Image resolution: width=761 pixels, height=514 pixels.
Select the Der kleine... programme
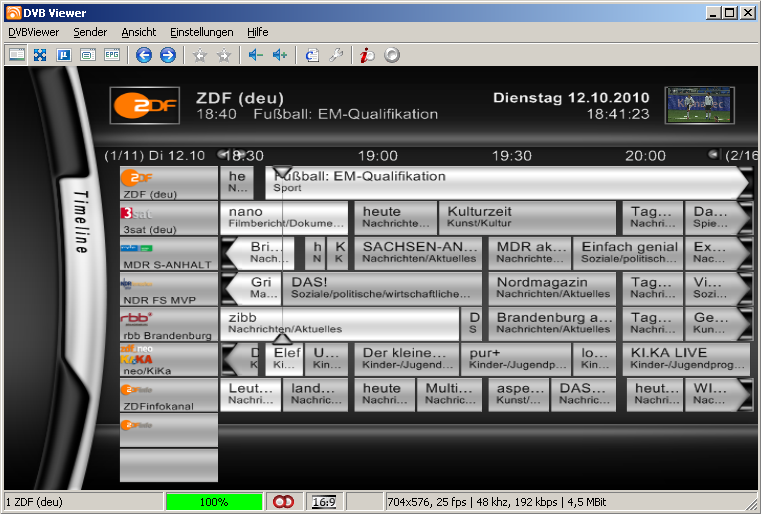pyautogui.click(x=407, y=359)
